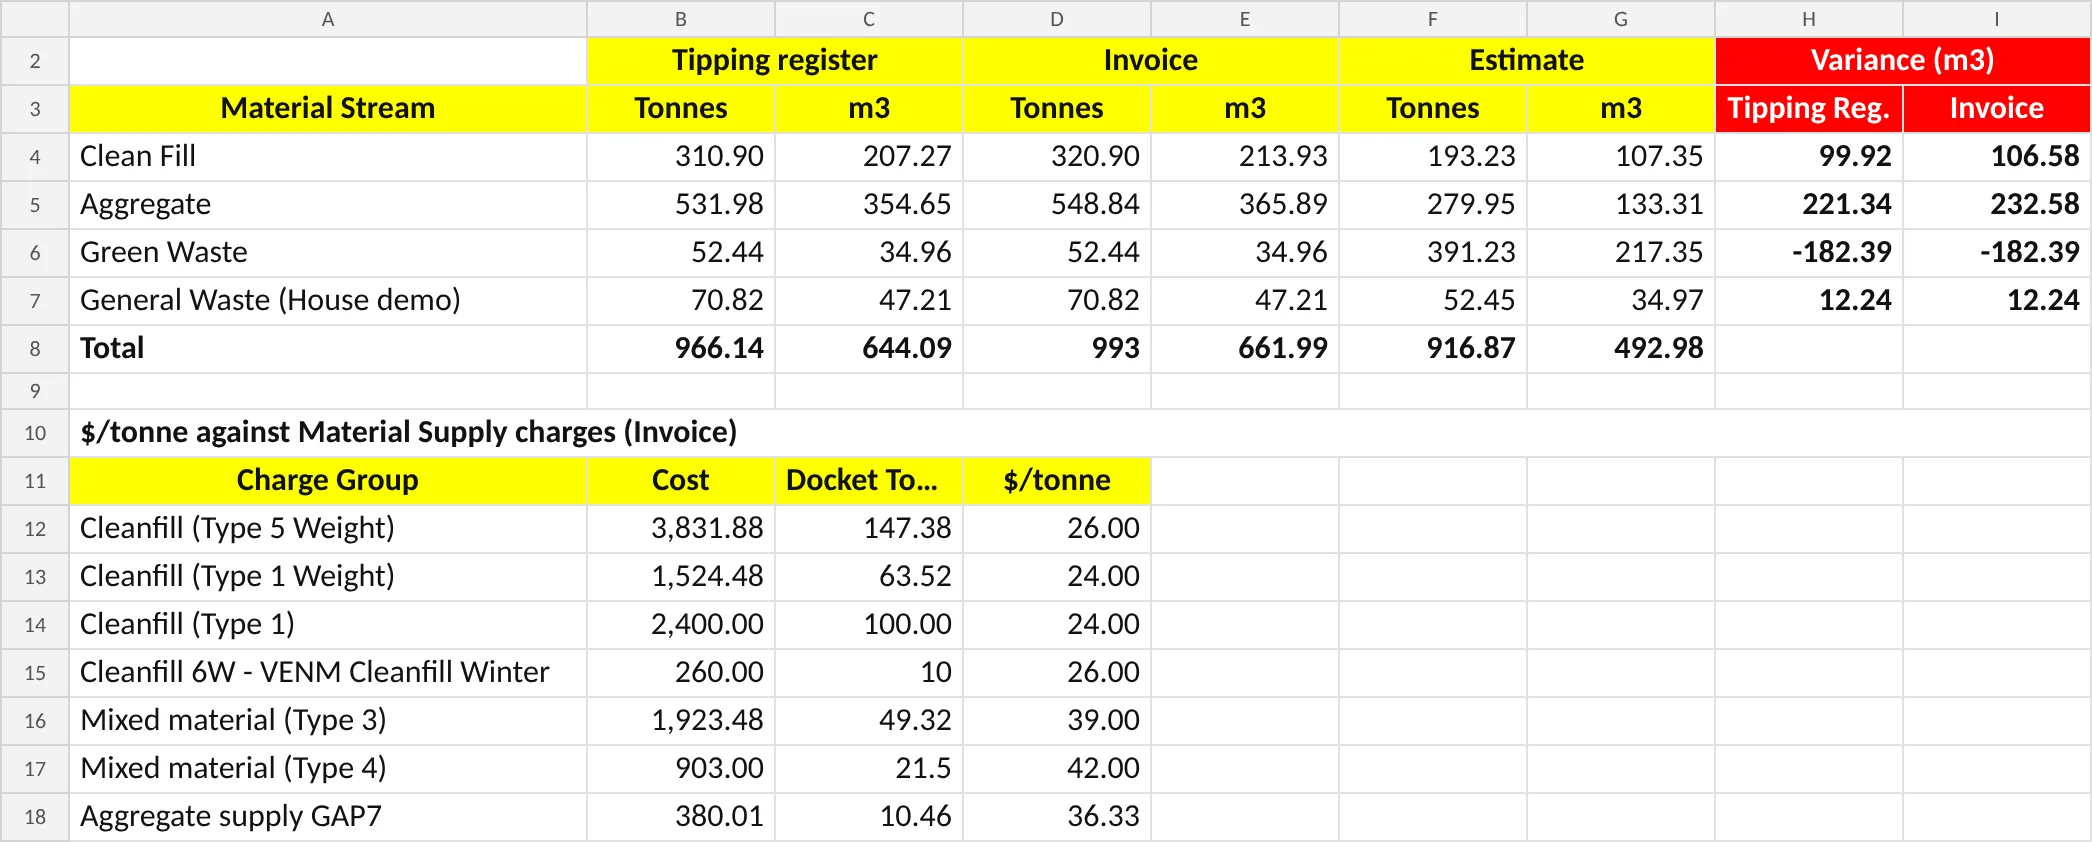Select the "Aggregate supply GAP7" cell
Image resolution: width=2092 pixels, height=842 pixels.
click(327, 816)
